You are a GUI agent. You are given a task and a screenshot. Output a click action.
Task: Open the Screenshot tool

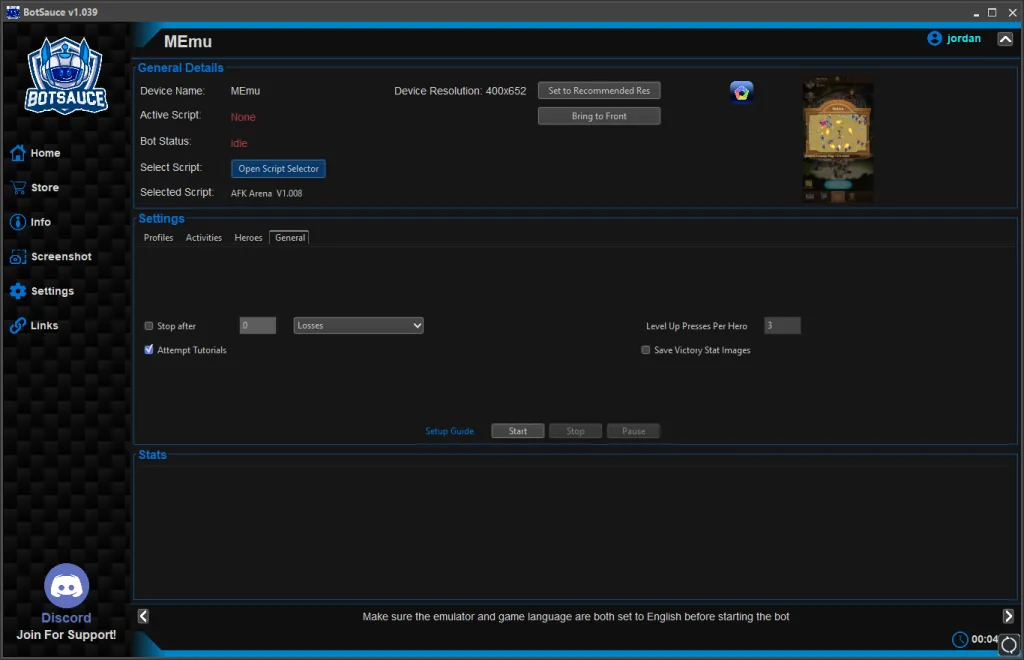tap(51, 257)
